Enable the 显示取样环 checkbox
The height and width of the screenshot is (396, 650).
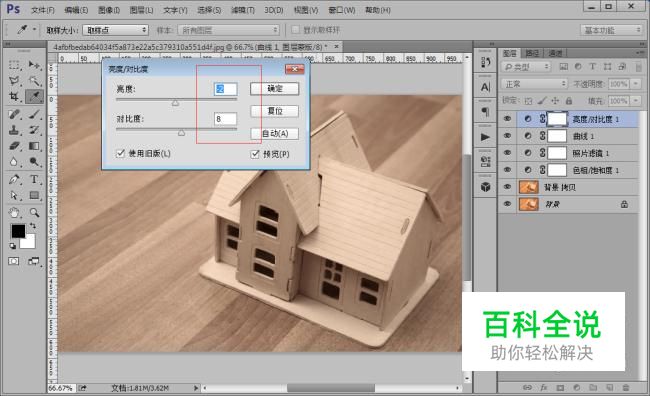[x=295, y=29]
